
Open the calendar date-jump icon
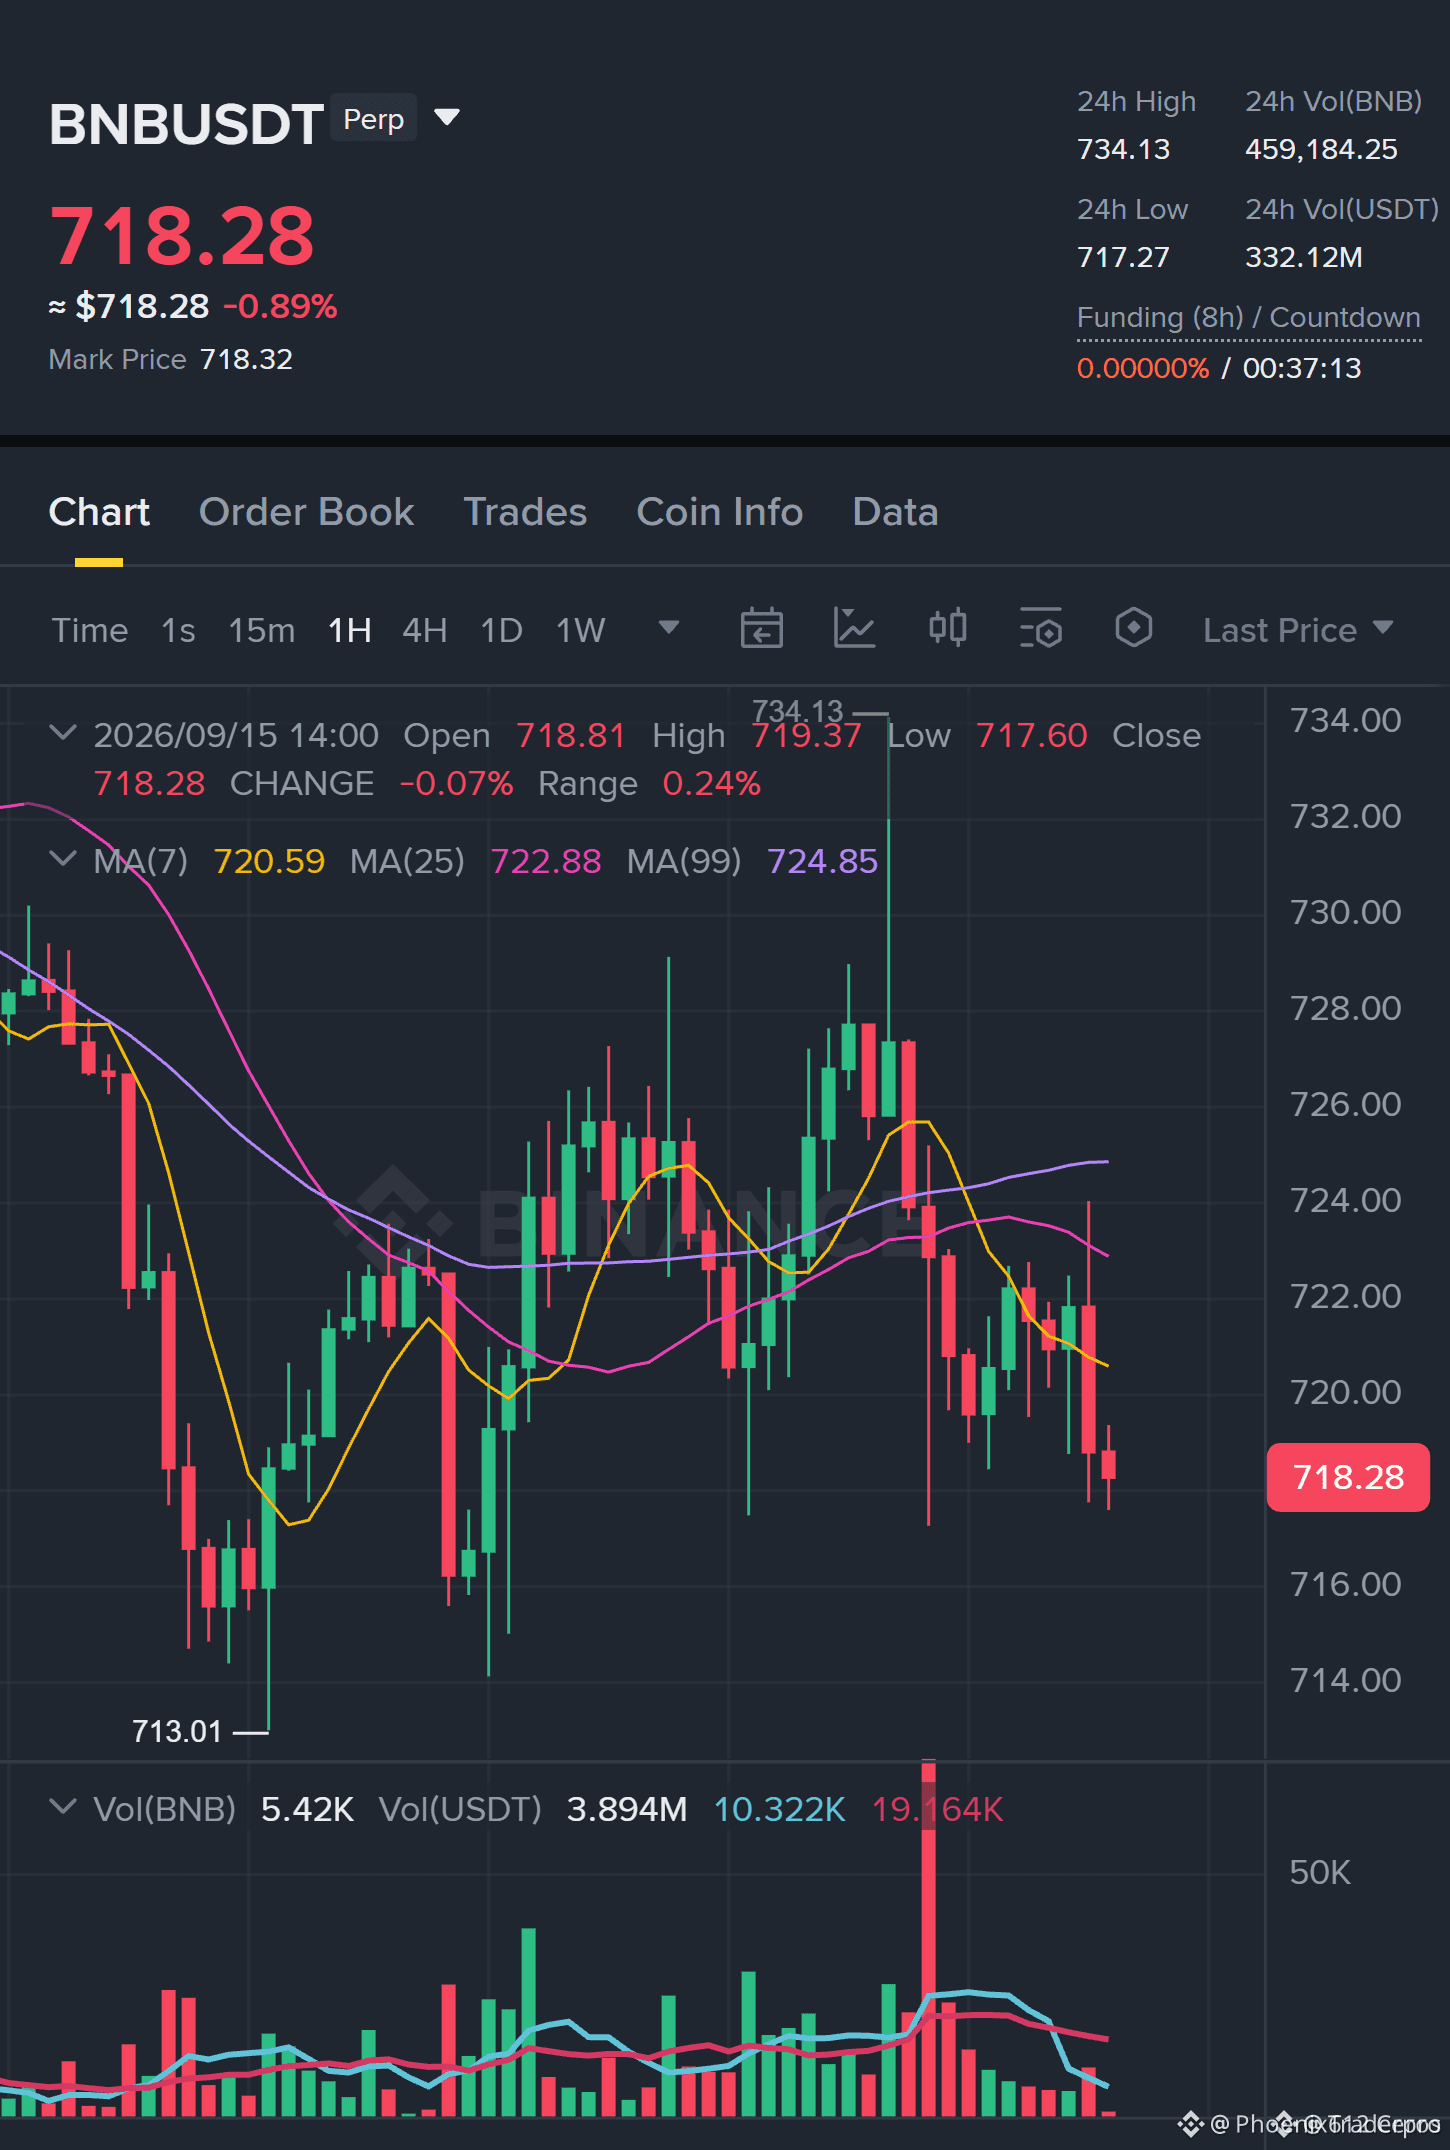tap(761, 629)
